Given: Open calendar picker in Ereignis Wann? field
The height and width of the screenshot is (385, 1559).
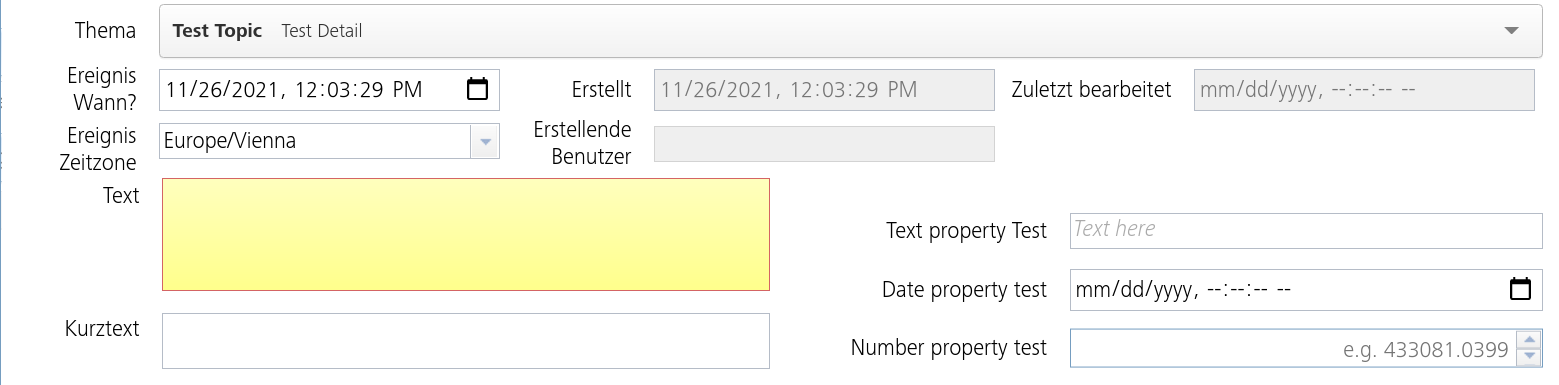Looking at the screenshot, I should pos(478,89).
